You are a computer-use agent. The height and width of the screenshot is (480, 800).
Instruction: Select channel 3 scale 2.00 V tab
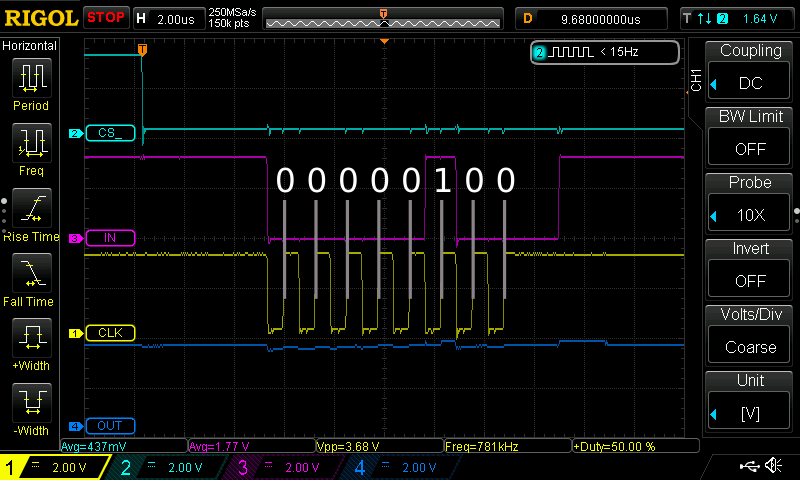tap(284, 467)
